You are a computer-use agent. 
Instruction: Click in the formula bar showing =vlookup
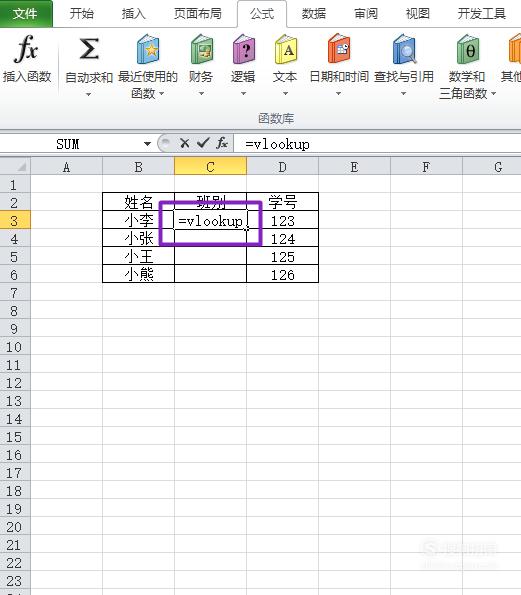(377, 144)
